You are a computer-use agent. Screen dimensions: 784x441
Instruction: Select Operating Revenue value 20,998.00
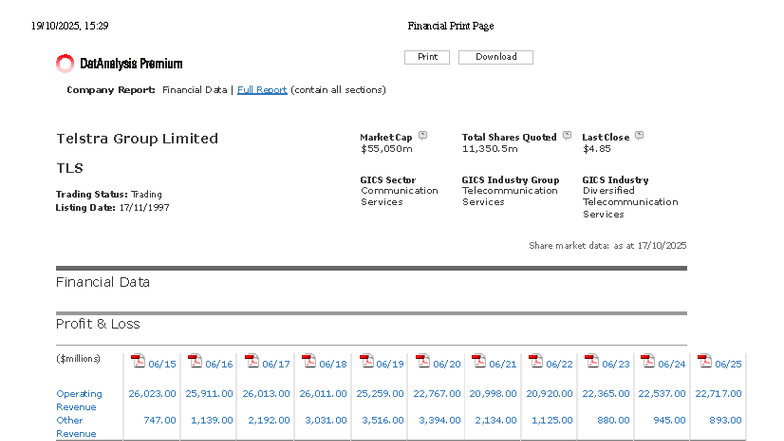493,394
